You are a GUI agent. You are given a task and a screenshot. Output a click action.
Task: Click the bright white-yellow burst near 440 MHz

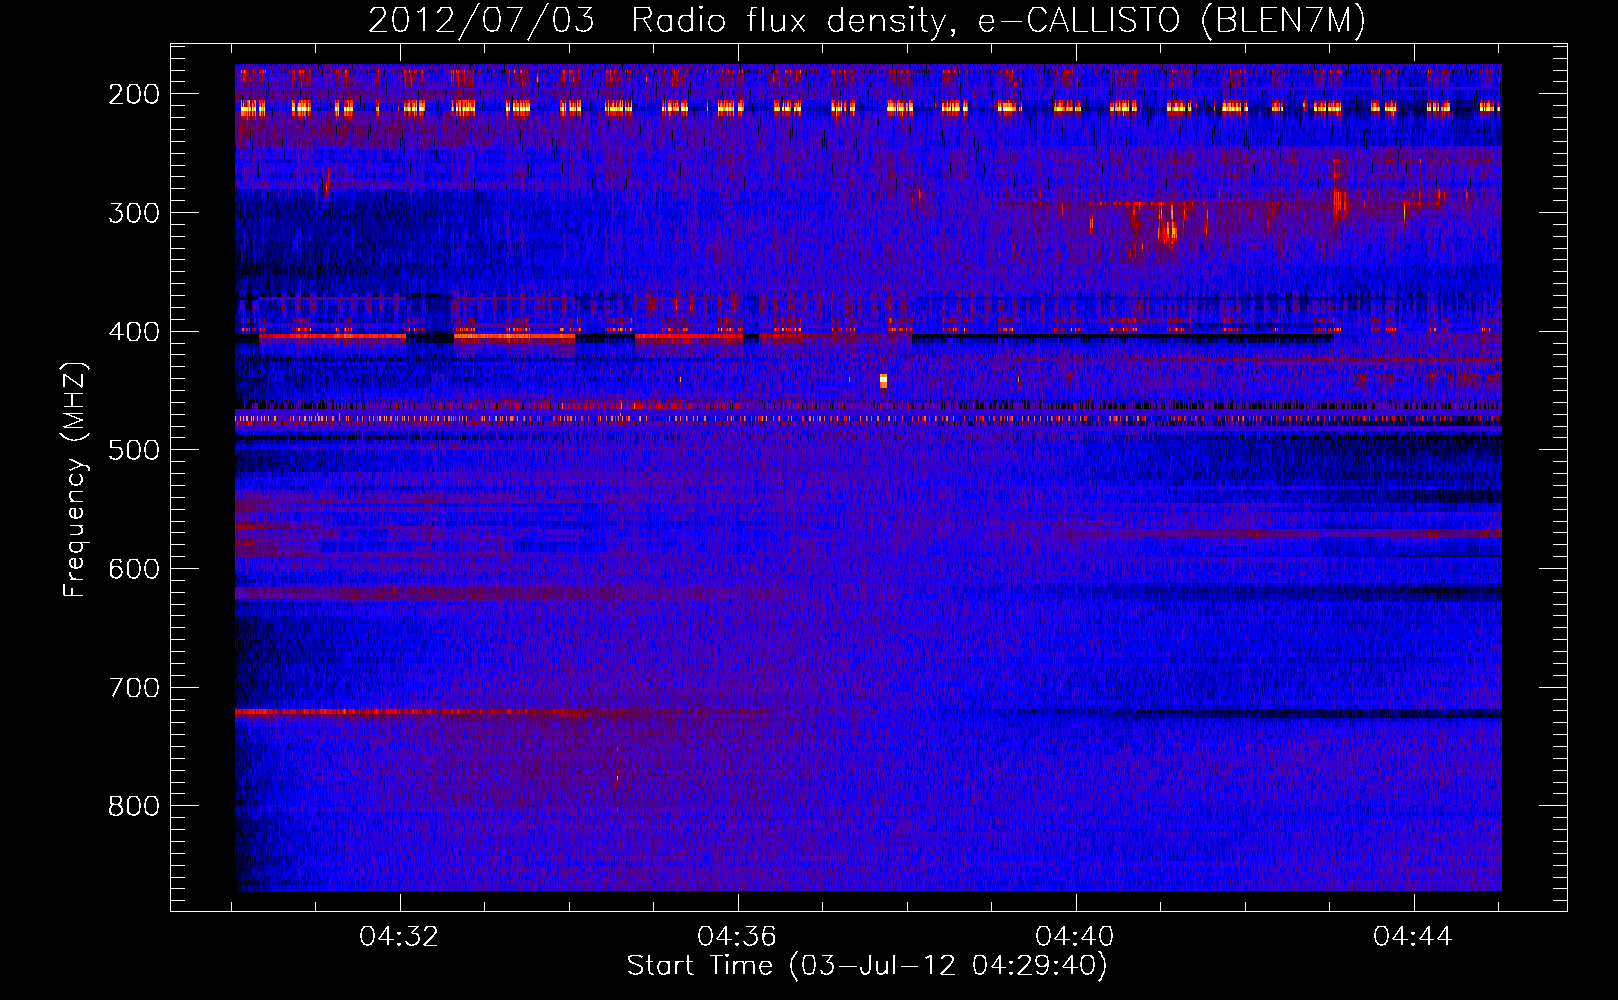pyautogui.click(x=883, y=380)
